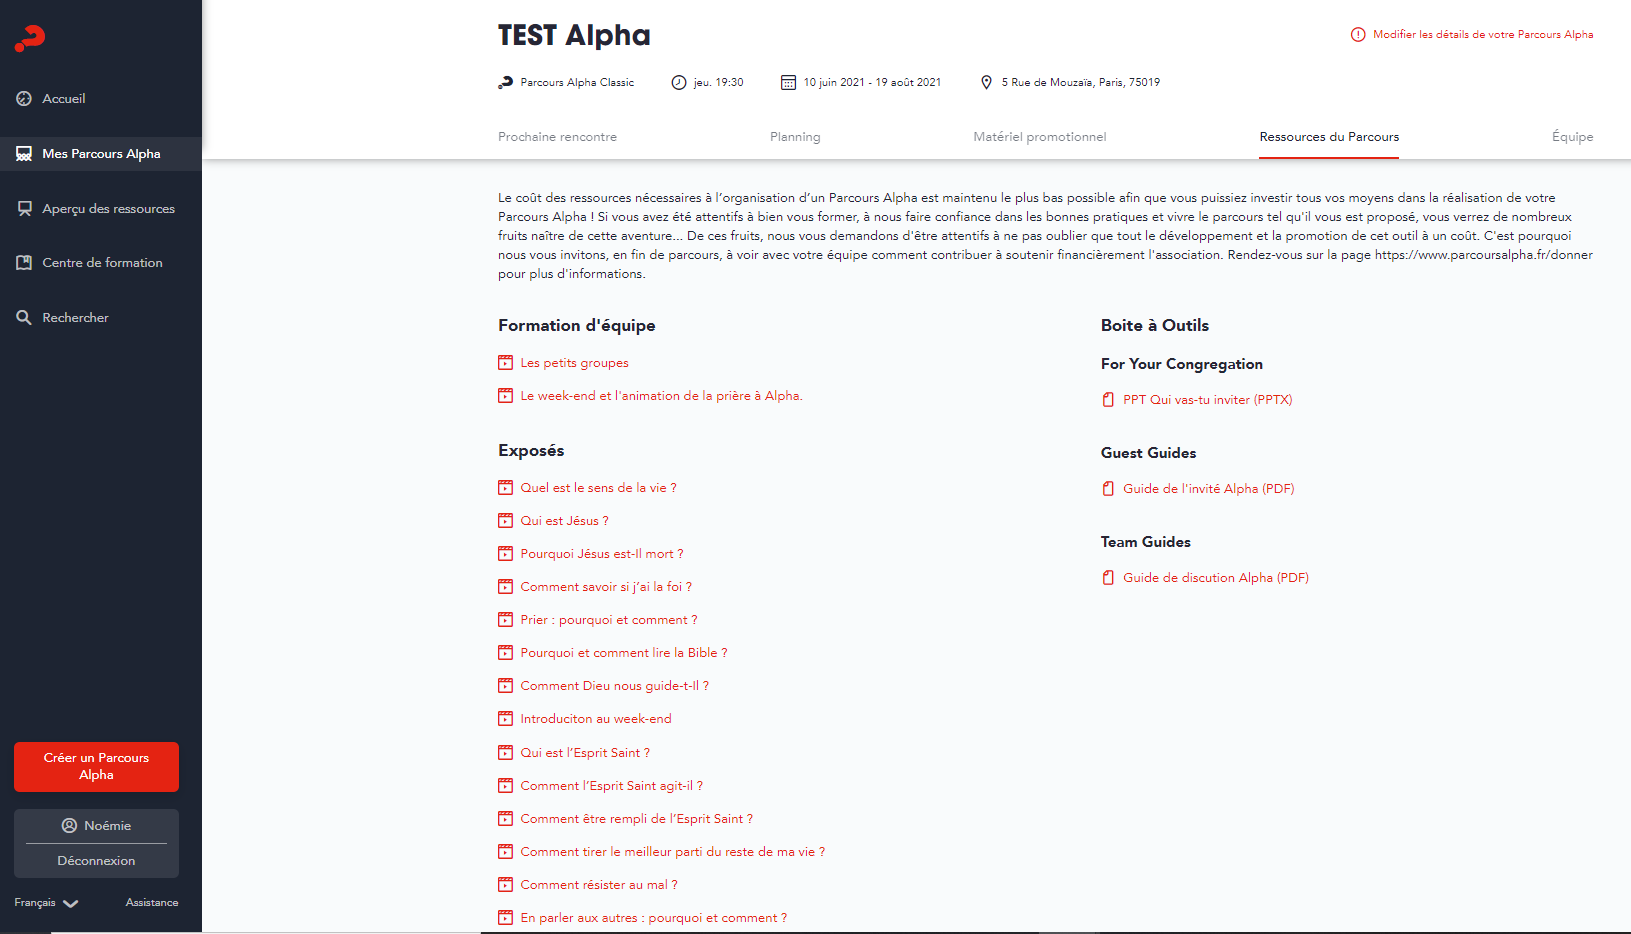This screenshot has width=1631, height=934.
Task: Click file icon beside Guide de l'invité Alpha
Action: [x=1108, y=489]
